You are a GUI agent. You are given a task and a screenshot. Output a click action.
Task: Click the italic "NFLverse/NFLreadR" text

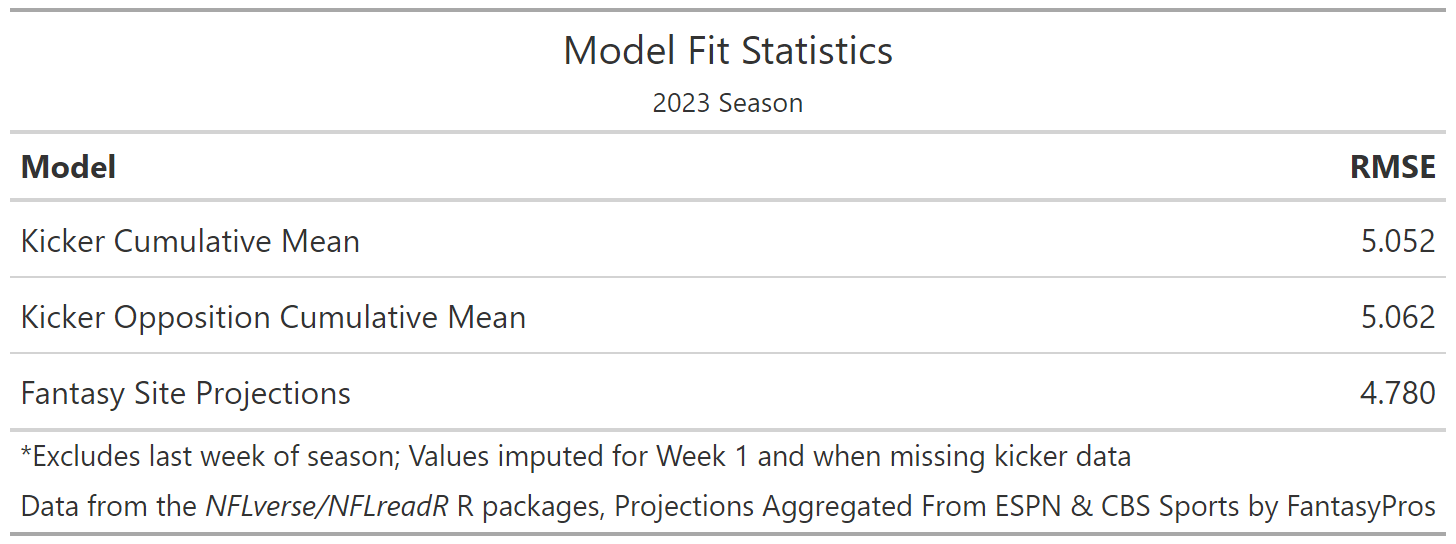point(326,506)
